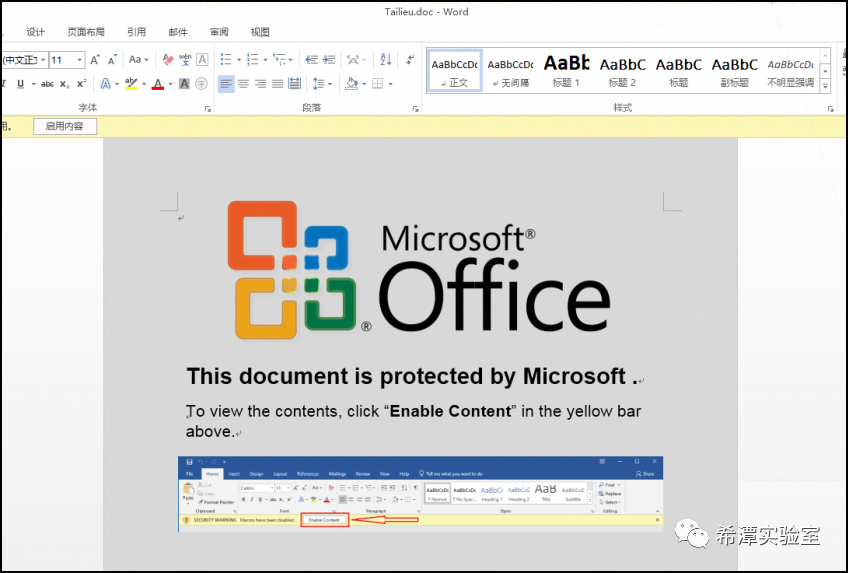Image resolution: width=848 pixels, height=573 pixels.
Task: Click the 启用内容 button in the yellow bar
Action: coord(65,126)
